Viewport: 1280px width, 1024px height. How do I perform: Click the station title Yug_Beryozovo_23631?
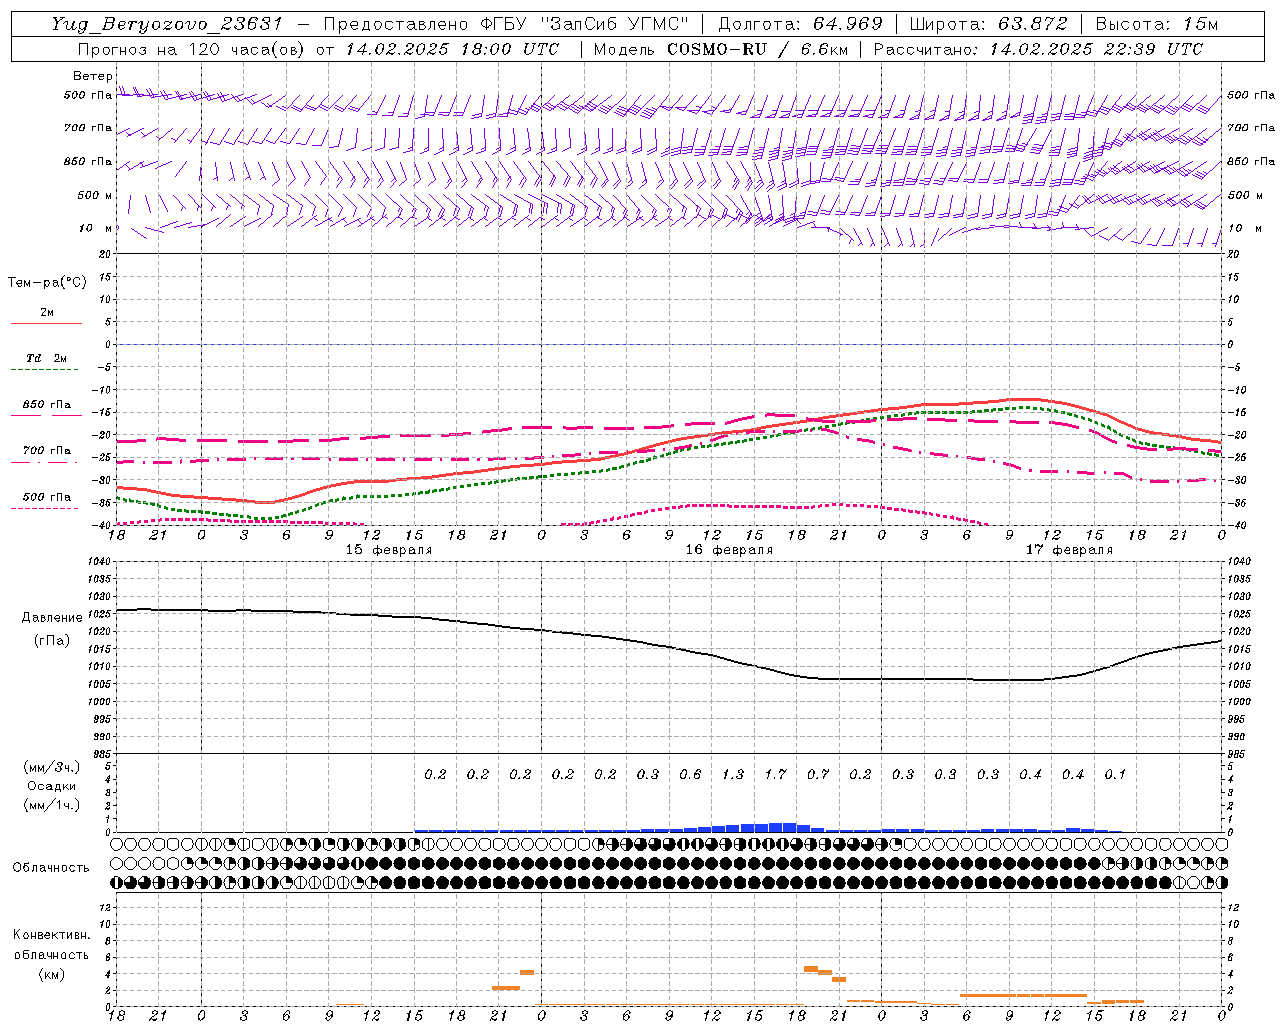pyautogui.click(x=168, y=24)
